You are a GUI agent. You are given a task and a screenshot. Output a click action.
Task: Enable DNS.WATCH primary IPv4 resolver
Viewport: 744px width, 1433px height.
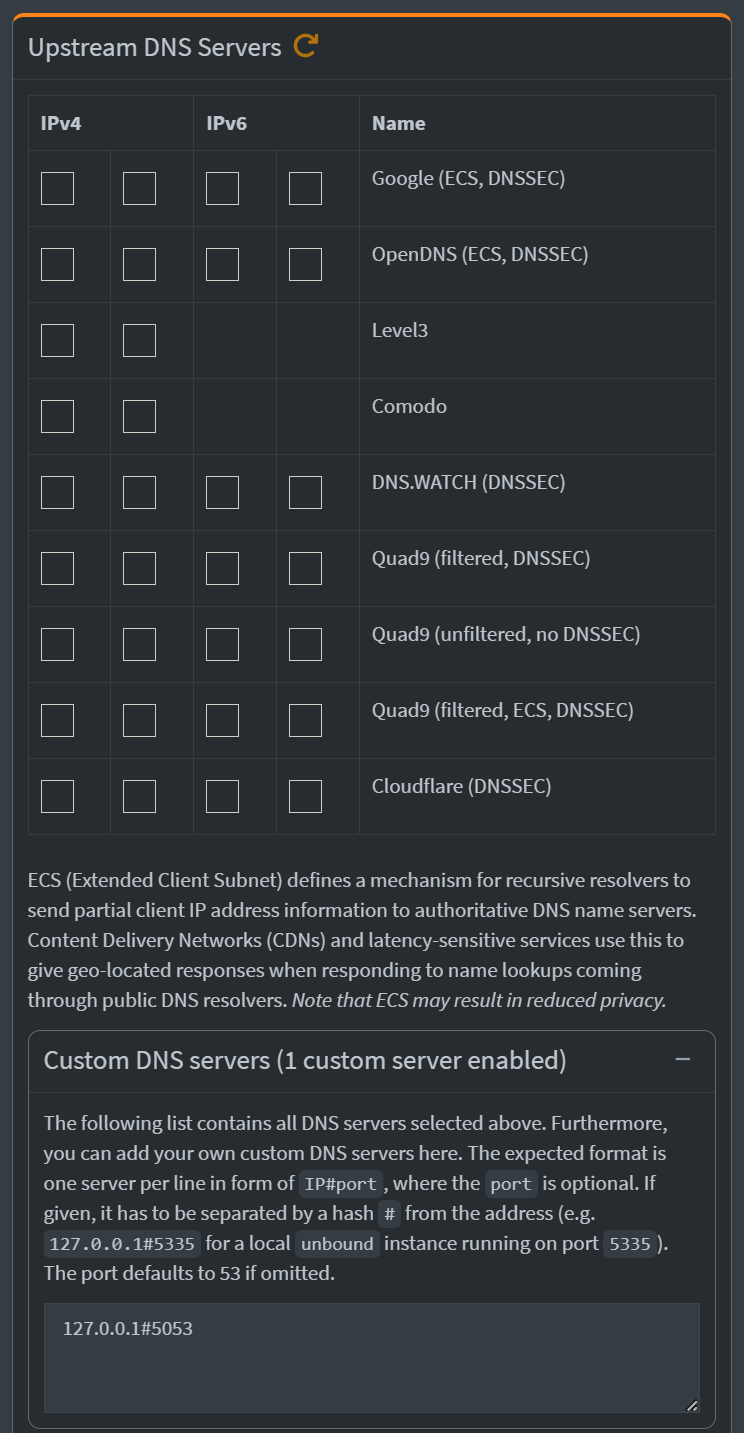tap(57, 492)
